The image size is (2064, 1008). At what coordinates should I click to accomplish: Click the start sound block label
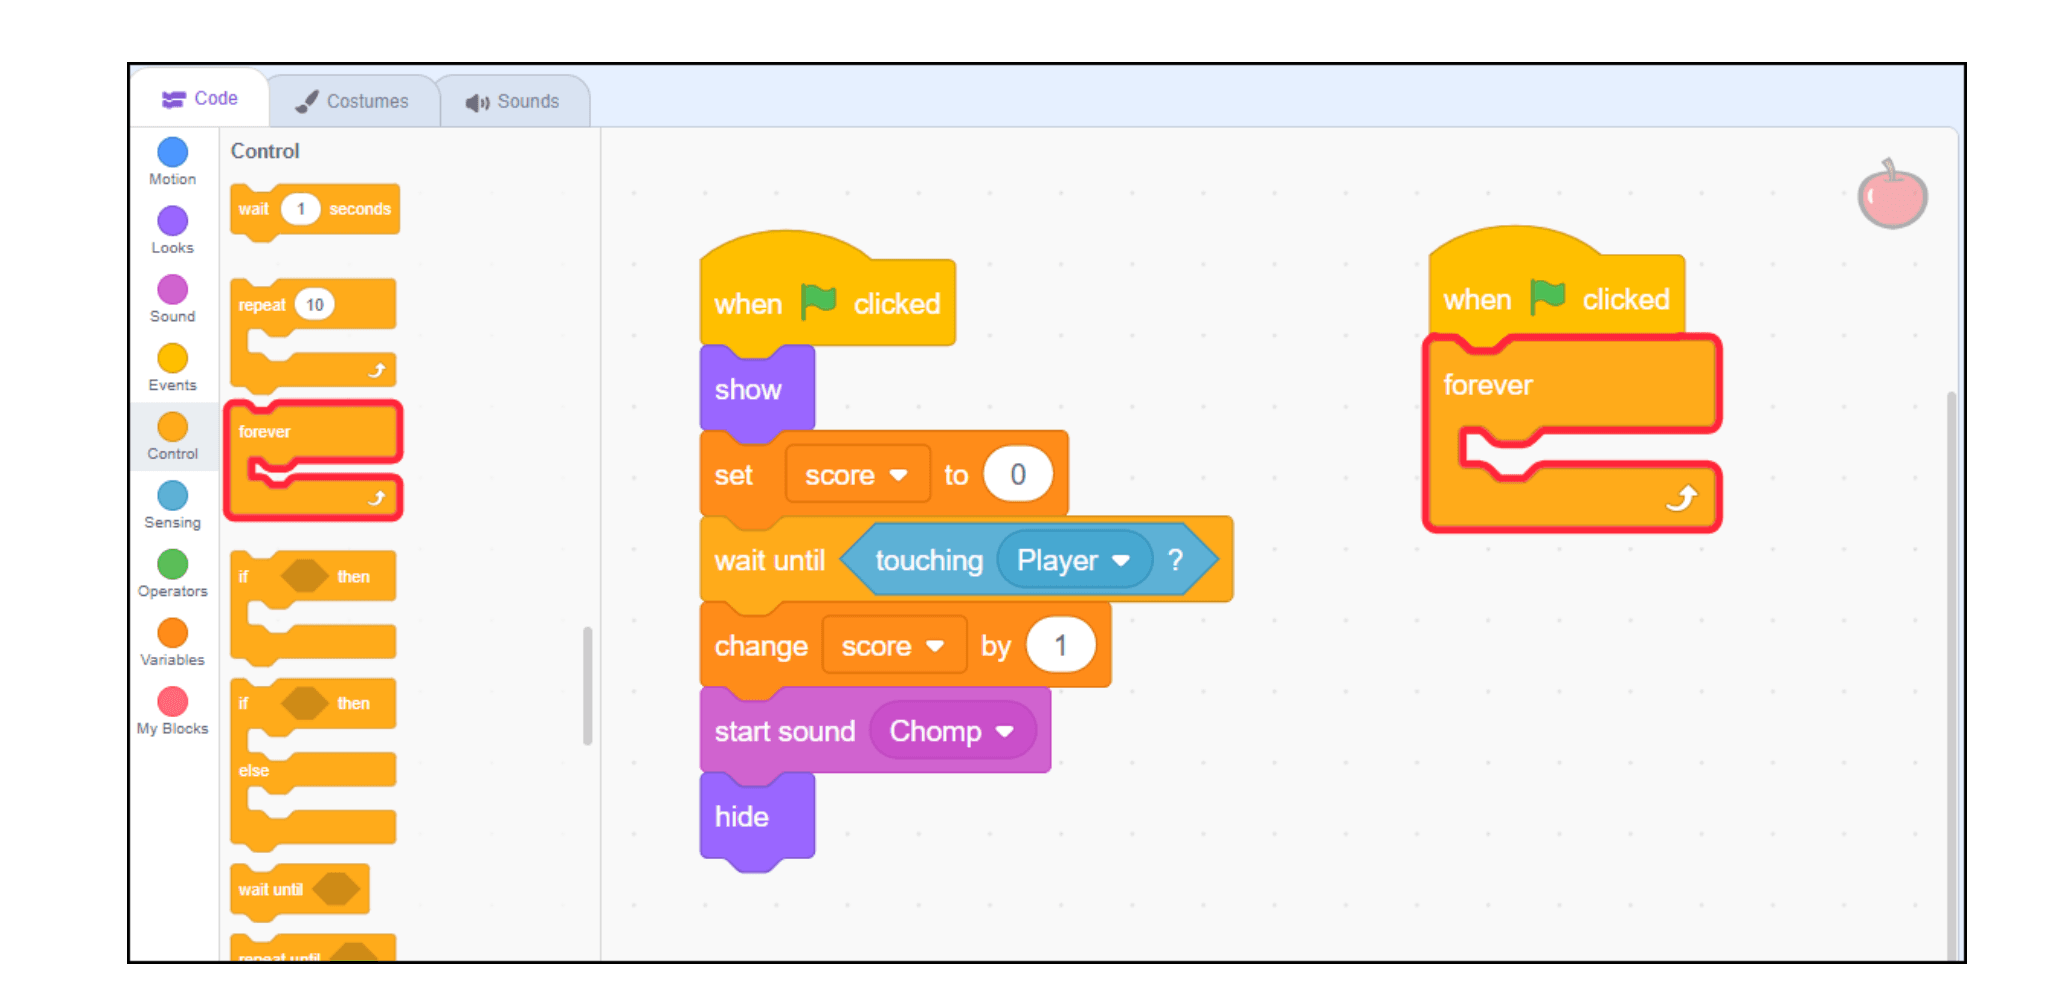[785, 731]
